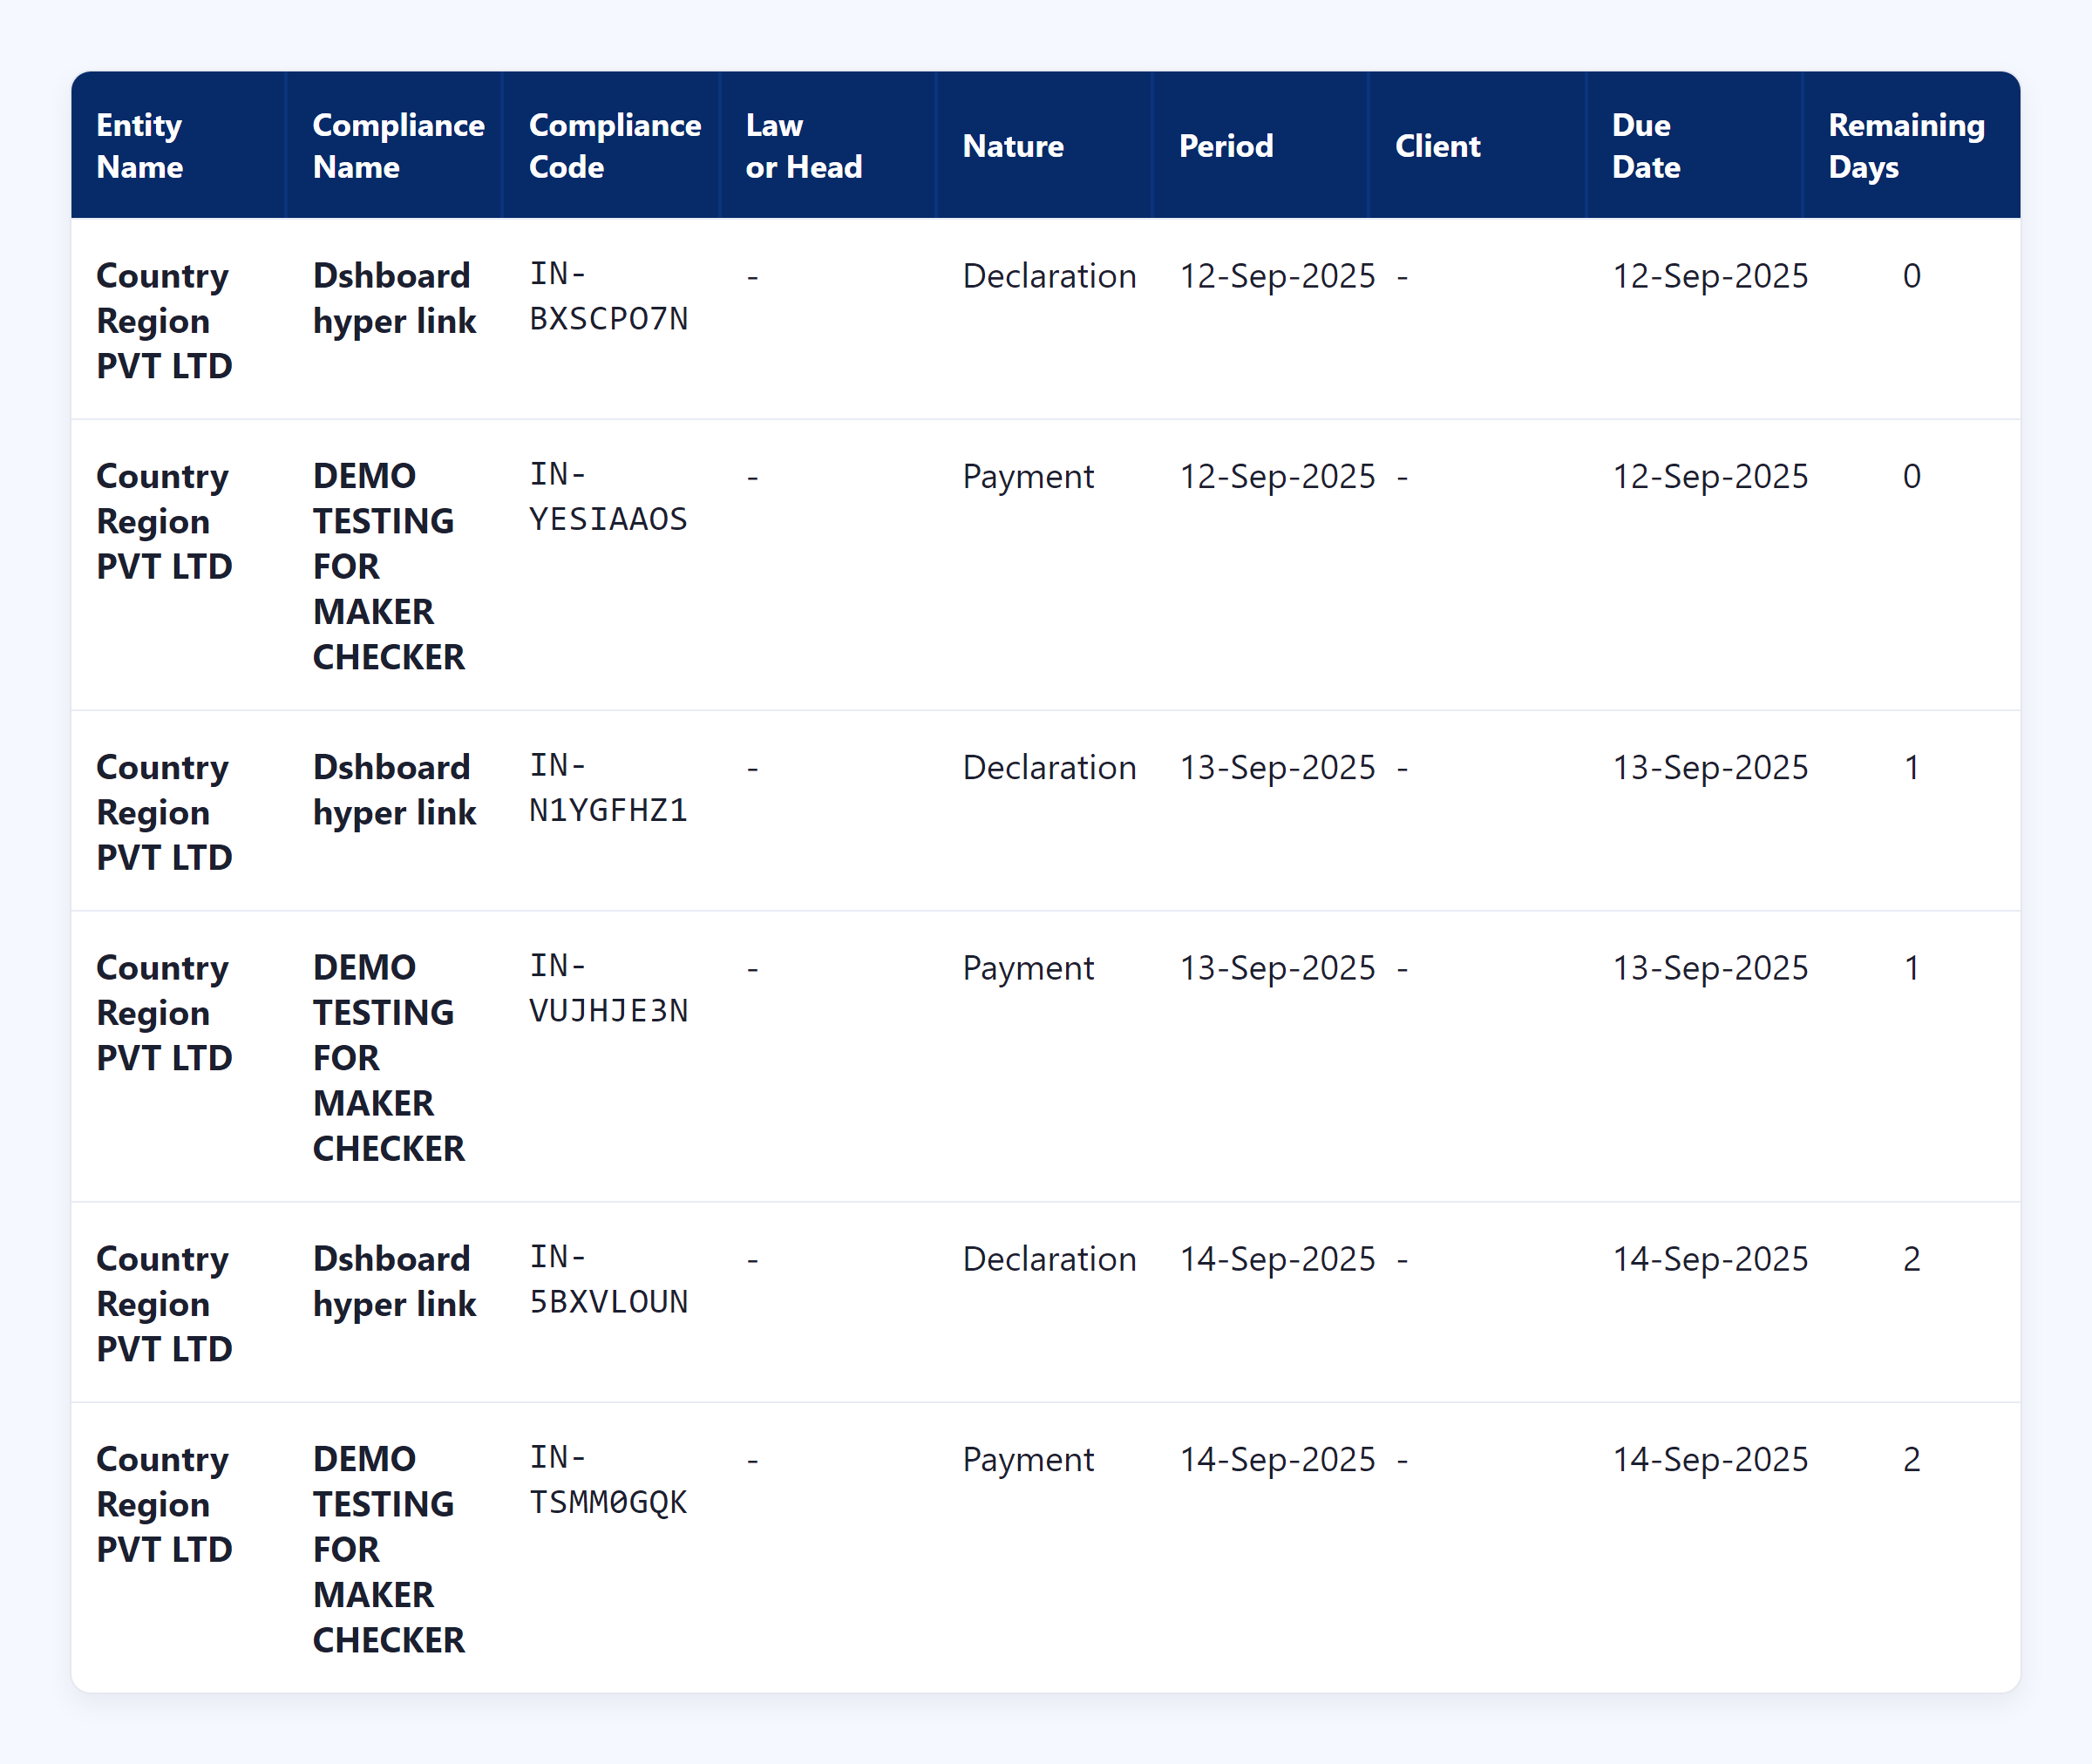
Task: Open compliance code IN-BXSCPO7N
Action: [608, 297]
